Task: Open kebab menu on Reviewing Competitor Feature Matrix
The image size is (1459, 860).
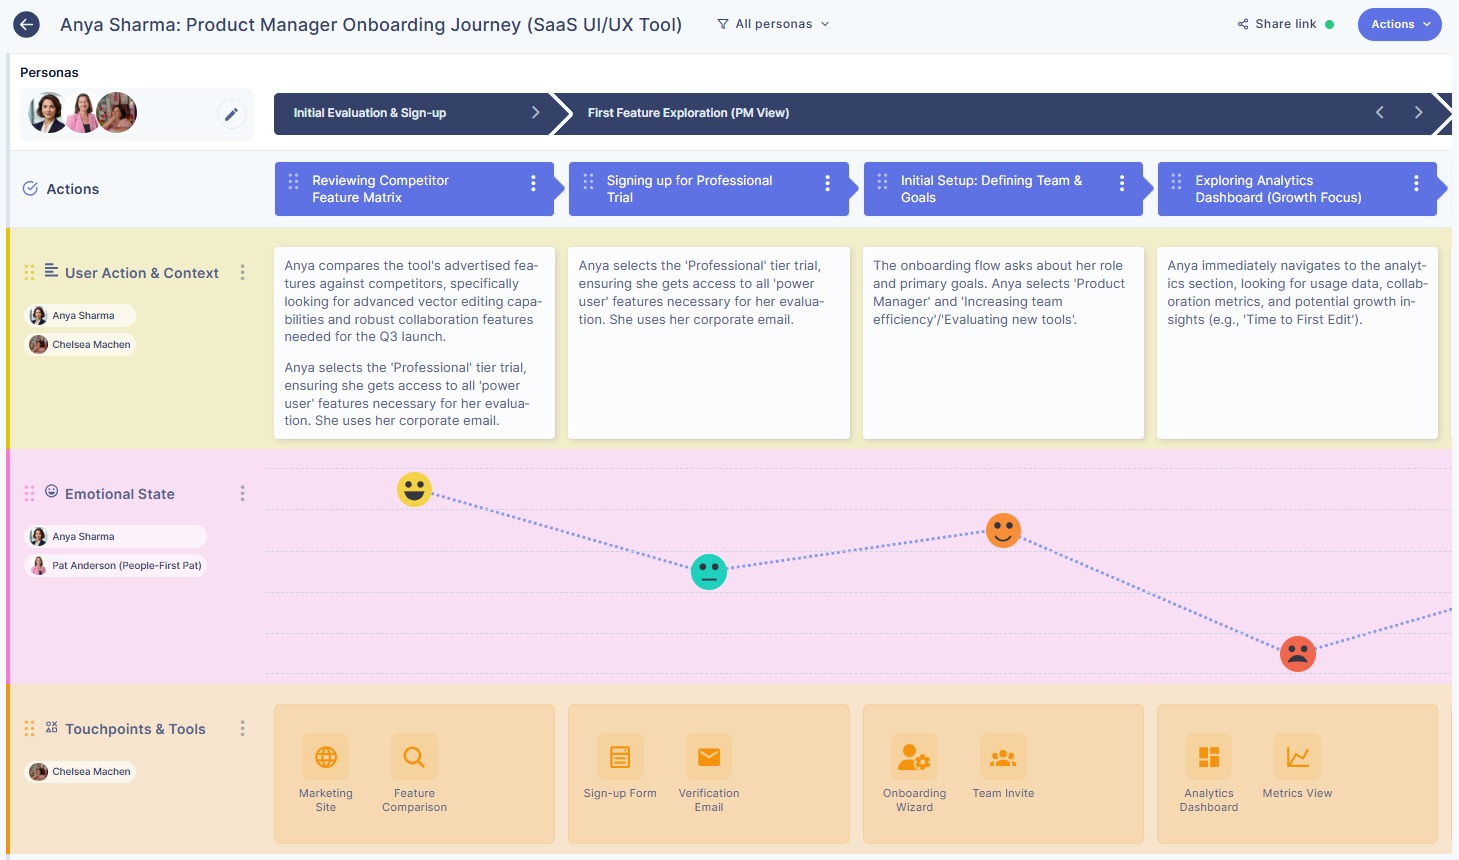Action: pos(533,184)
